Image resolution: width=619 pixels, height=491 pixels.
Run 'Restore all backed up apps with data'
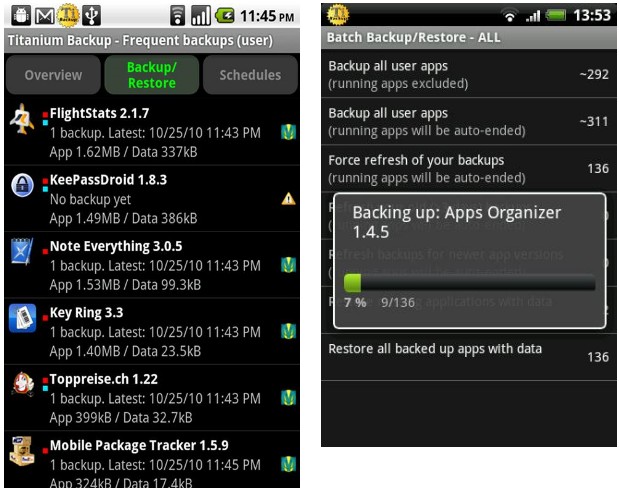(469, 356)
